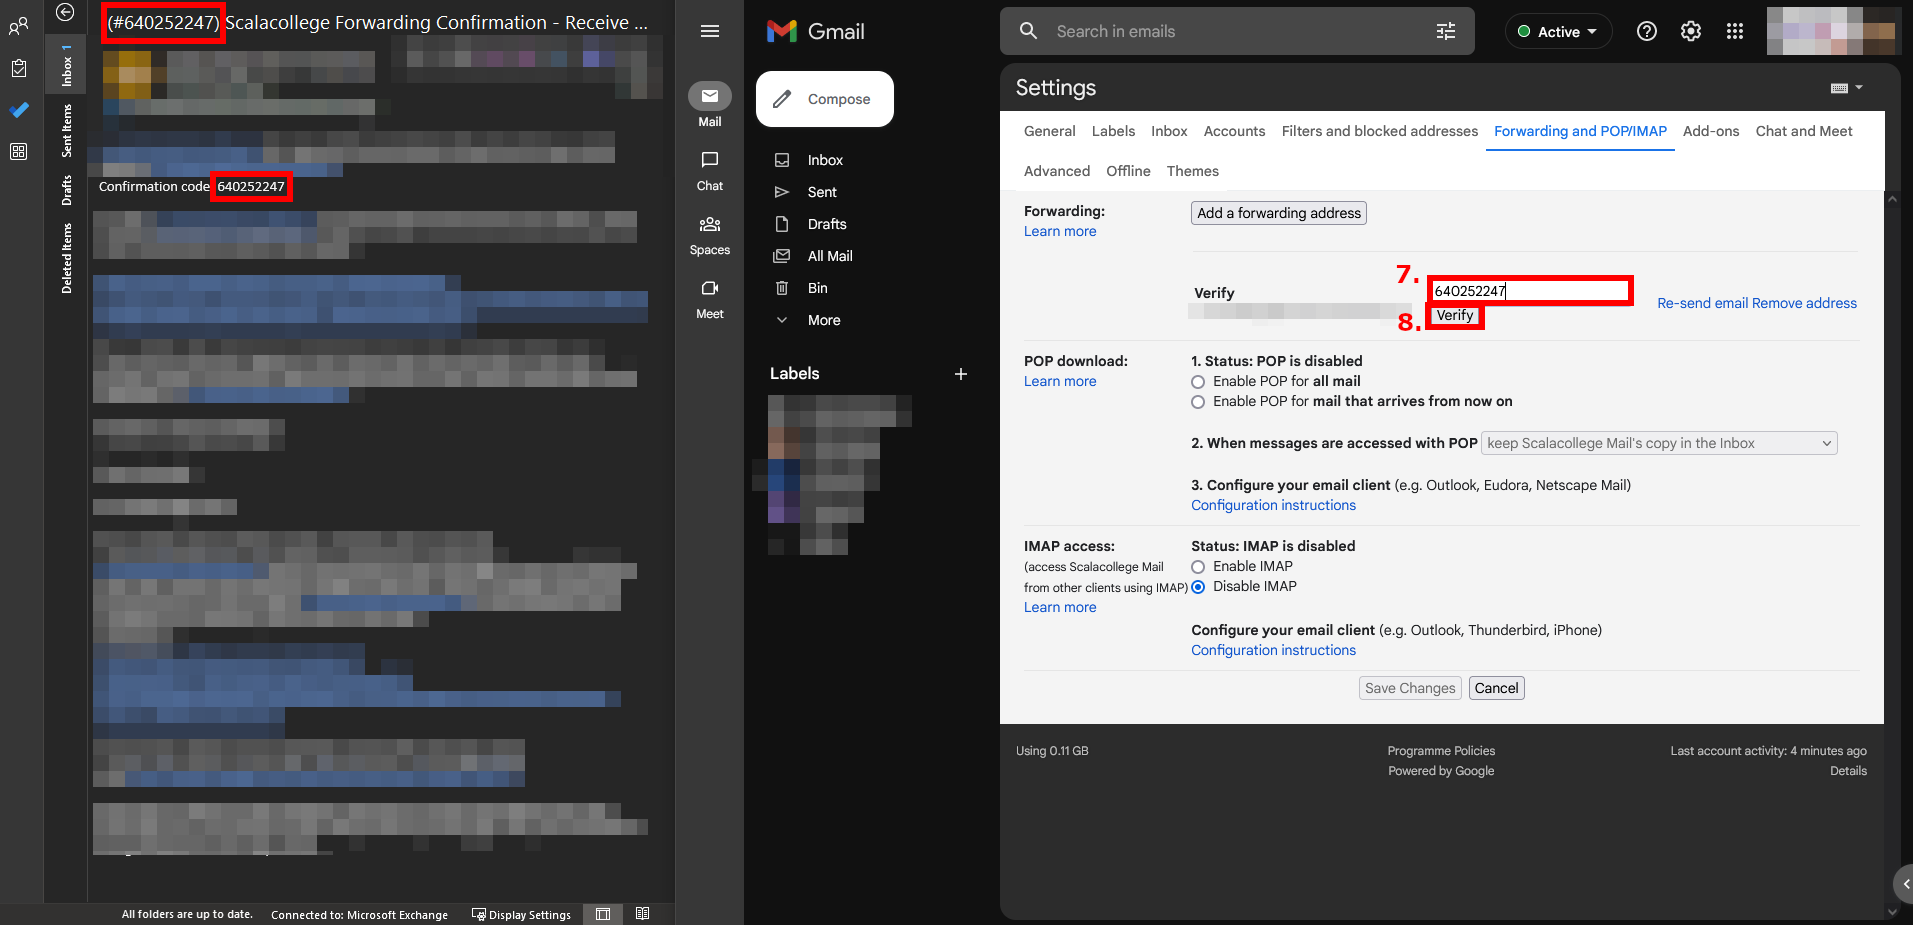This screenshot has width=1913, height=925.
Task: Open the Gmail settings gear icon
Action: [1691, 31]
